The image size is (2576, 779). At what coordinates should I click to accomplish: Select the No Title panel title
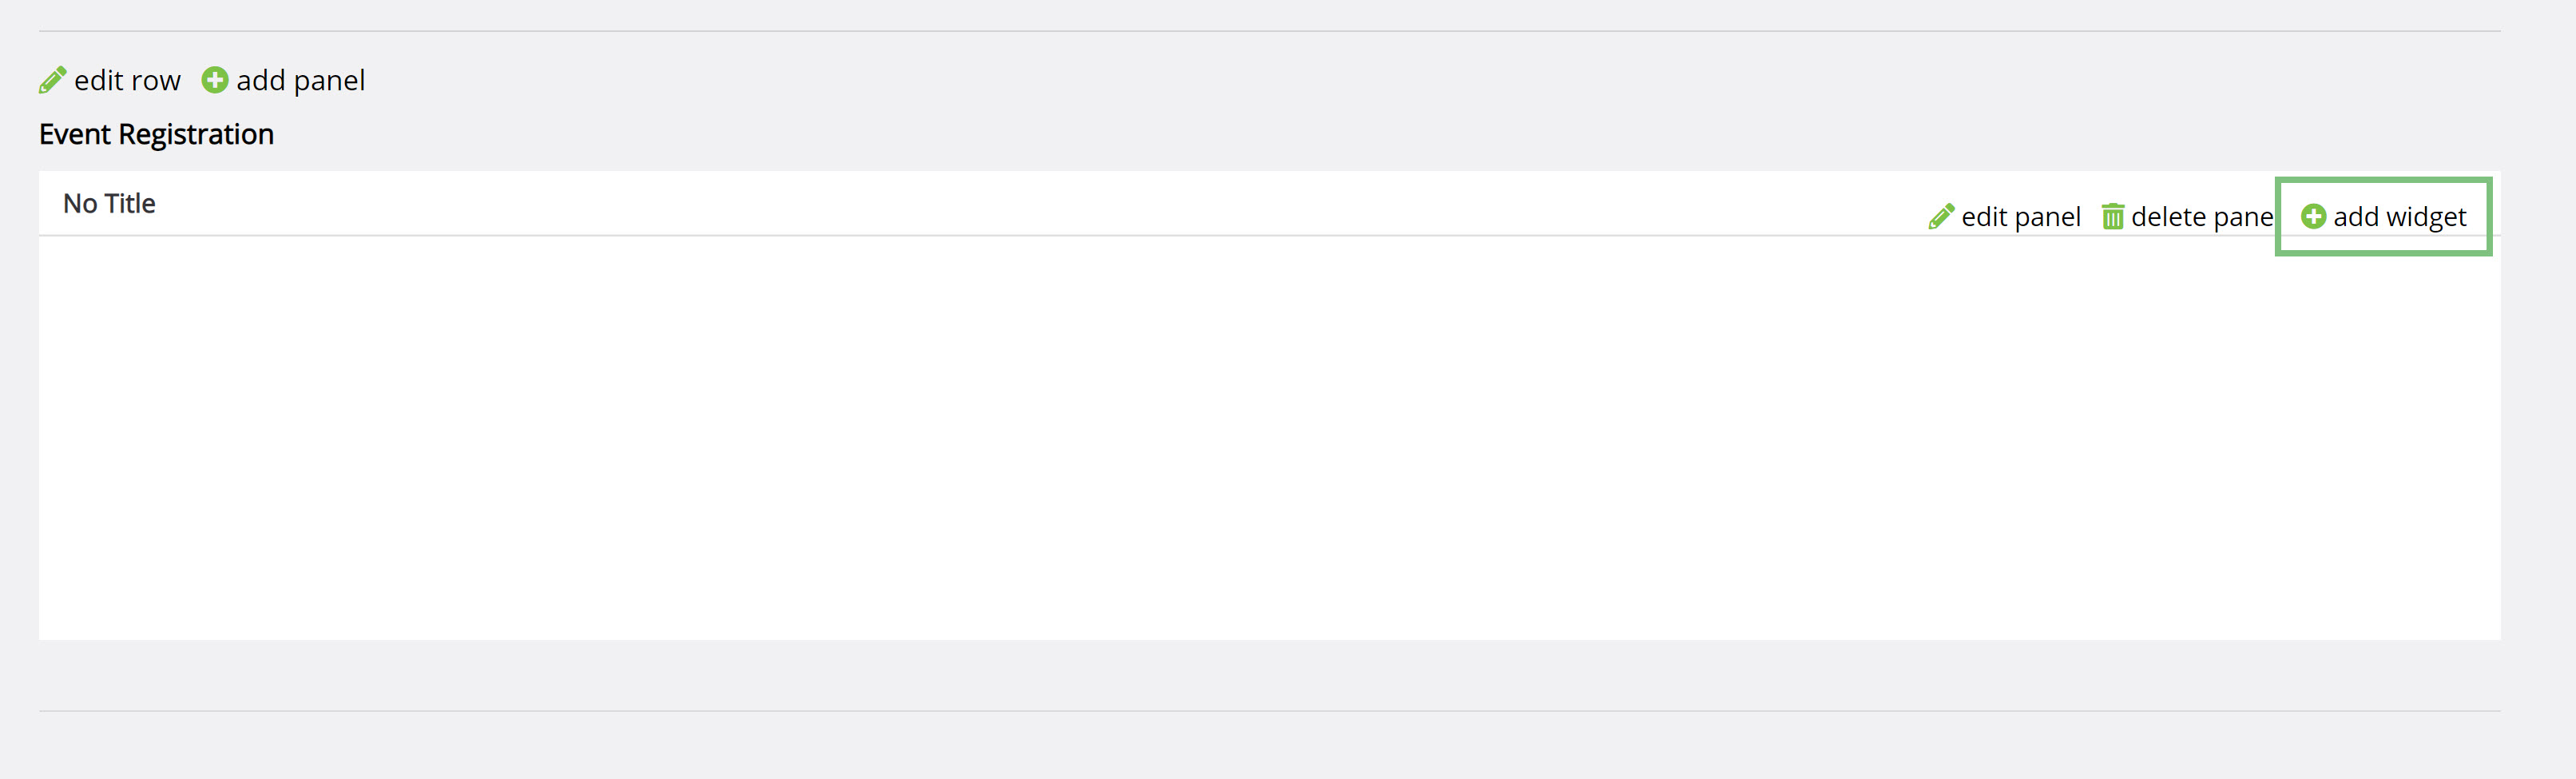coord(109,204)
